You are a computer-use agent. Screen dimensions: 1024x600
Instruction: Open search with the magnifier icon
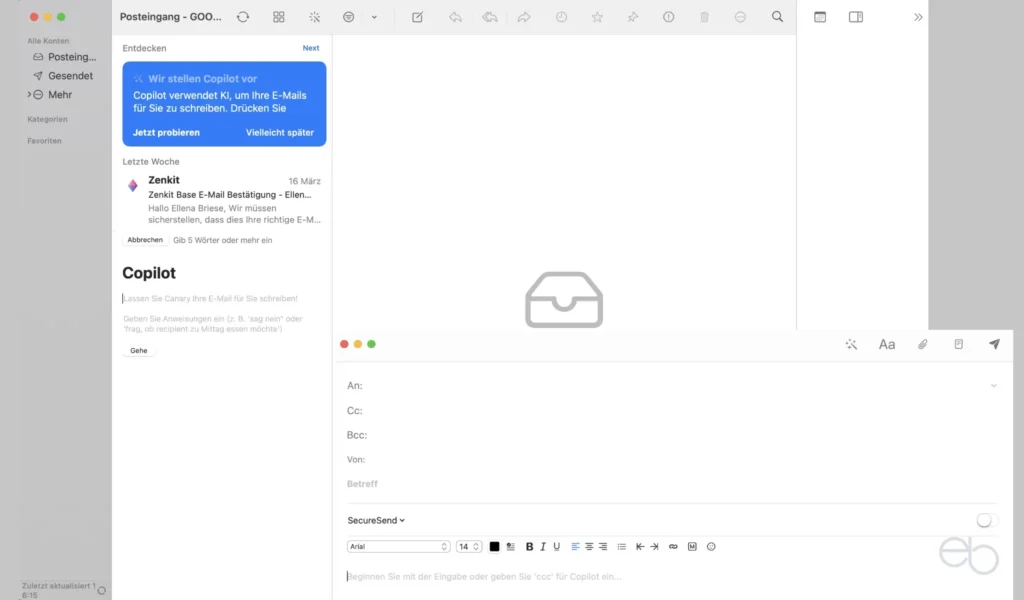coord(777,17)
